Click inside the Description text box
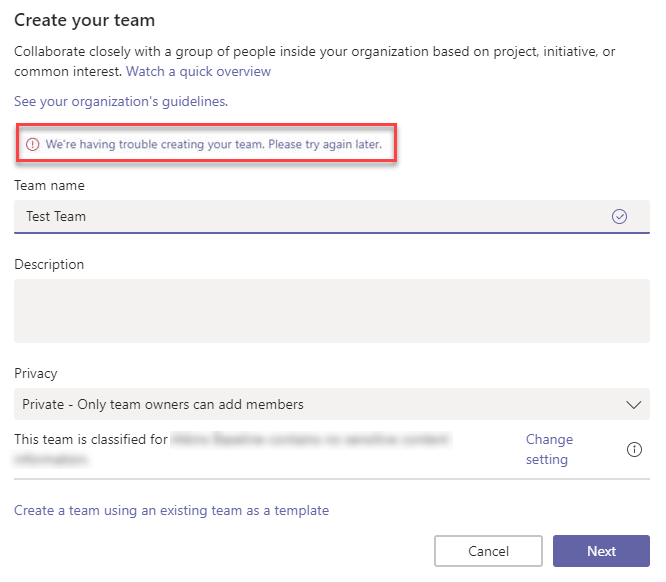The height and width of the screenshot is (582, 666). point(332,311)
